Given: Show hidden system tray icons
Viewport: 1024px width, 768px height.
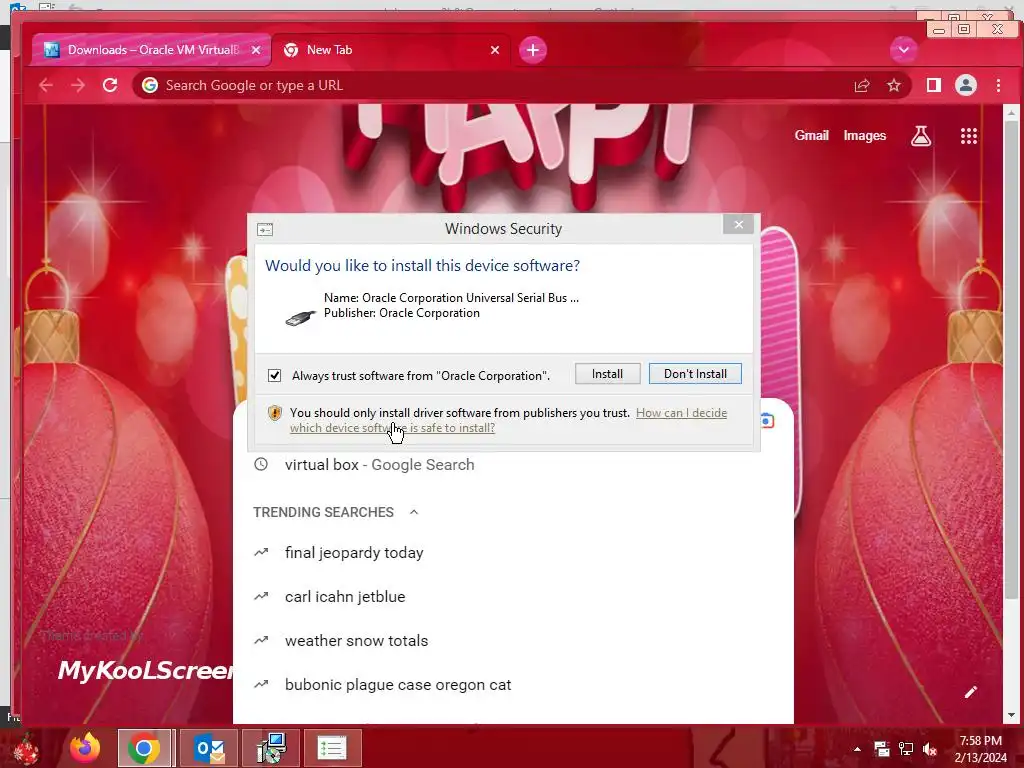Looking at the screenshot, I should pos(857,749).
